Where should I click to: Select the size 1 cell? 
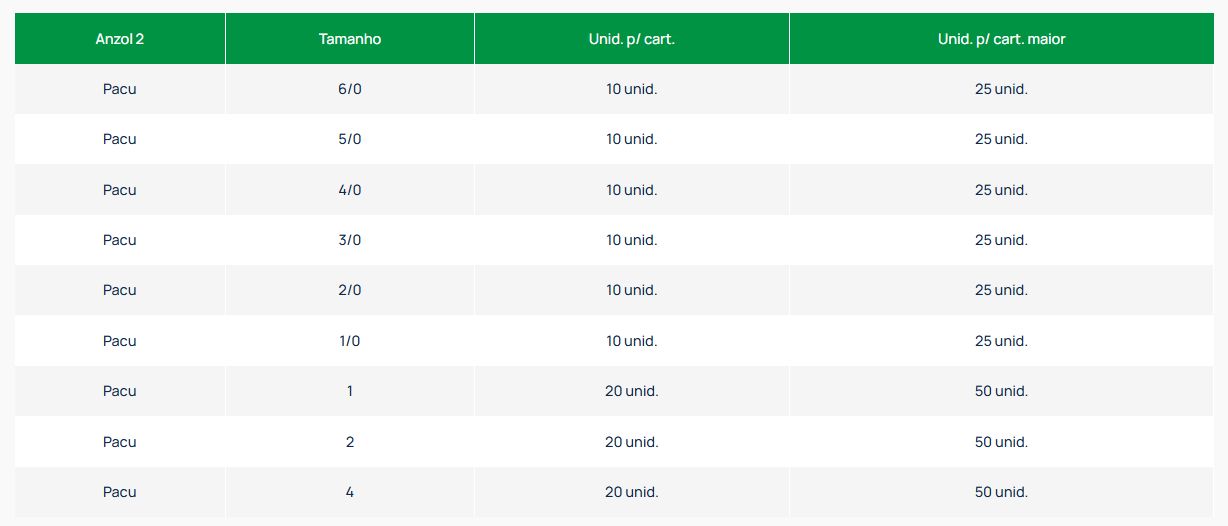point(350,391)
